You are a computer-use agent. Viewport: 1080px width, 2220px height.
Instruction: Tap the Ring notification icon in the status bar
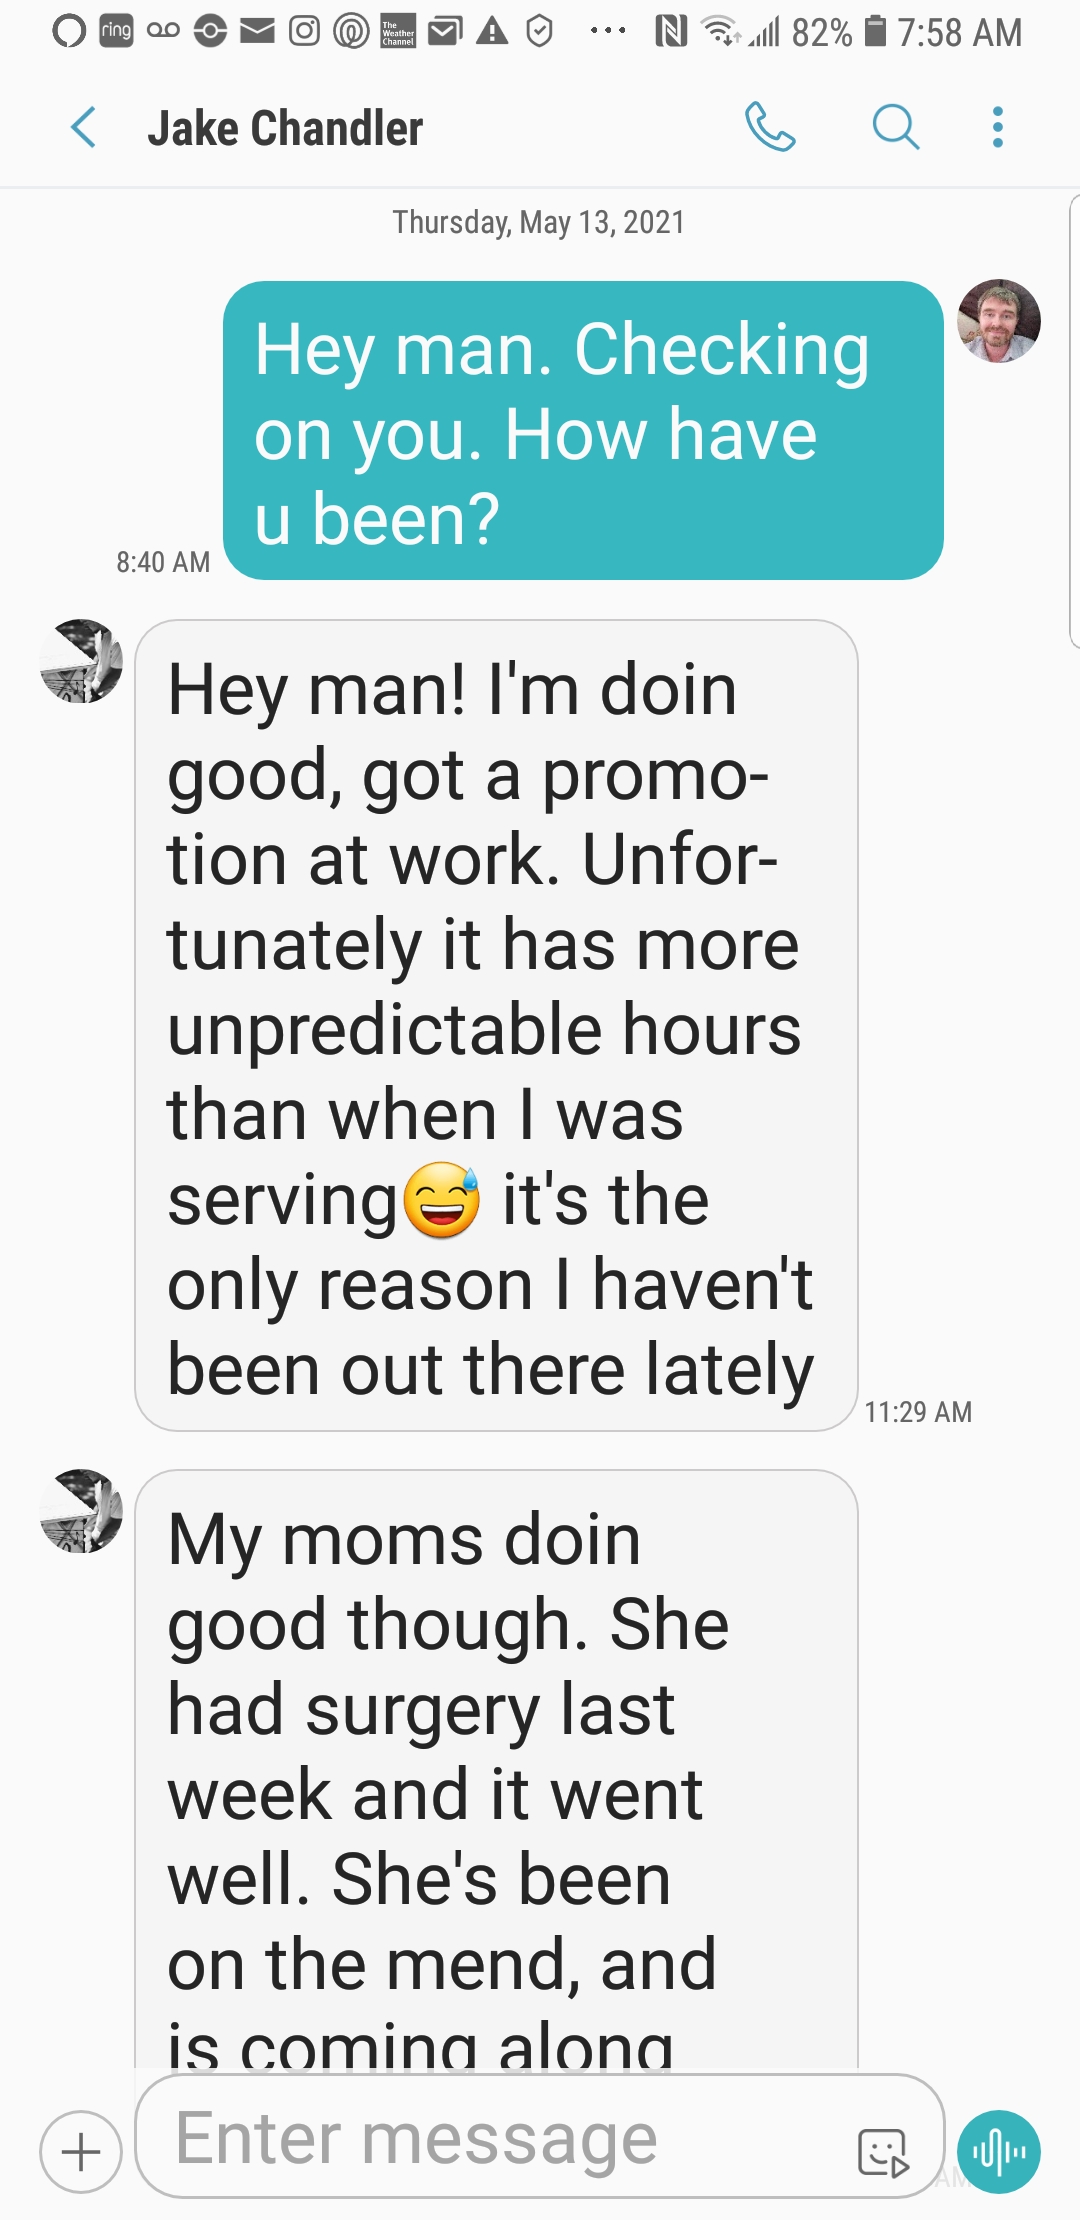pos(116,32)
